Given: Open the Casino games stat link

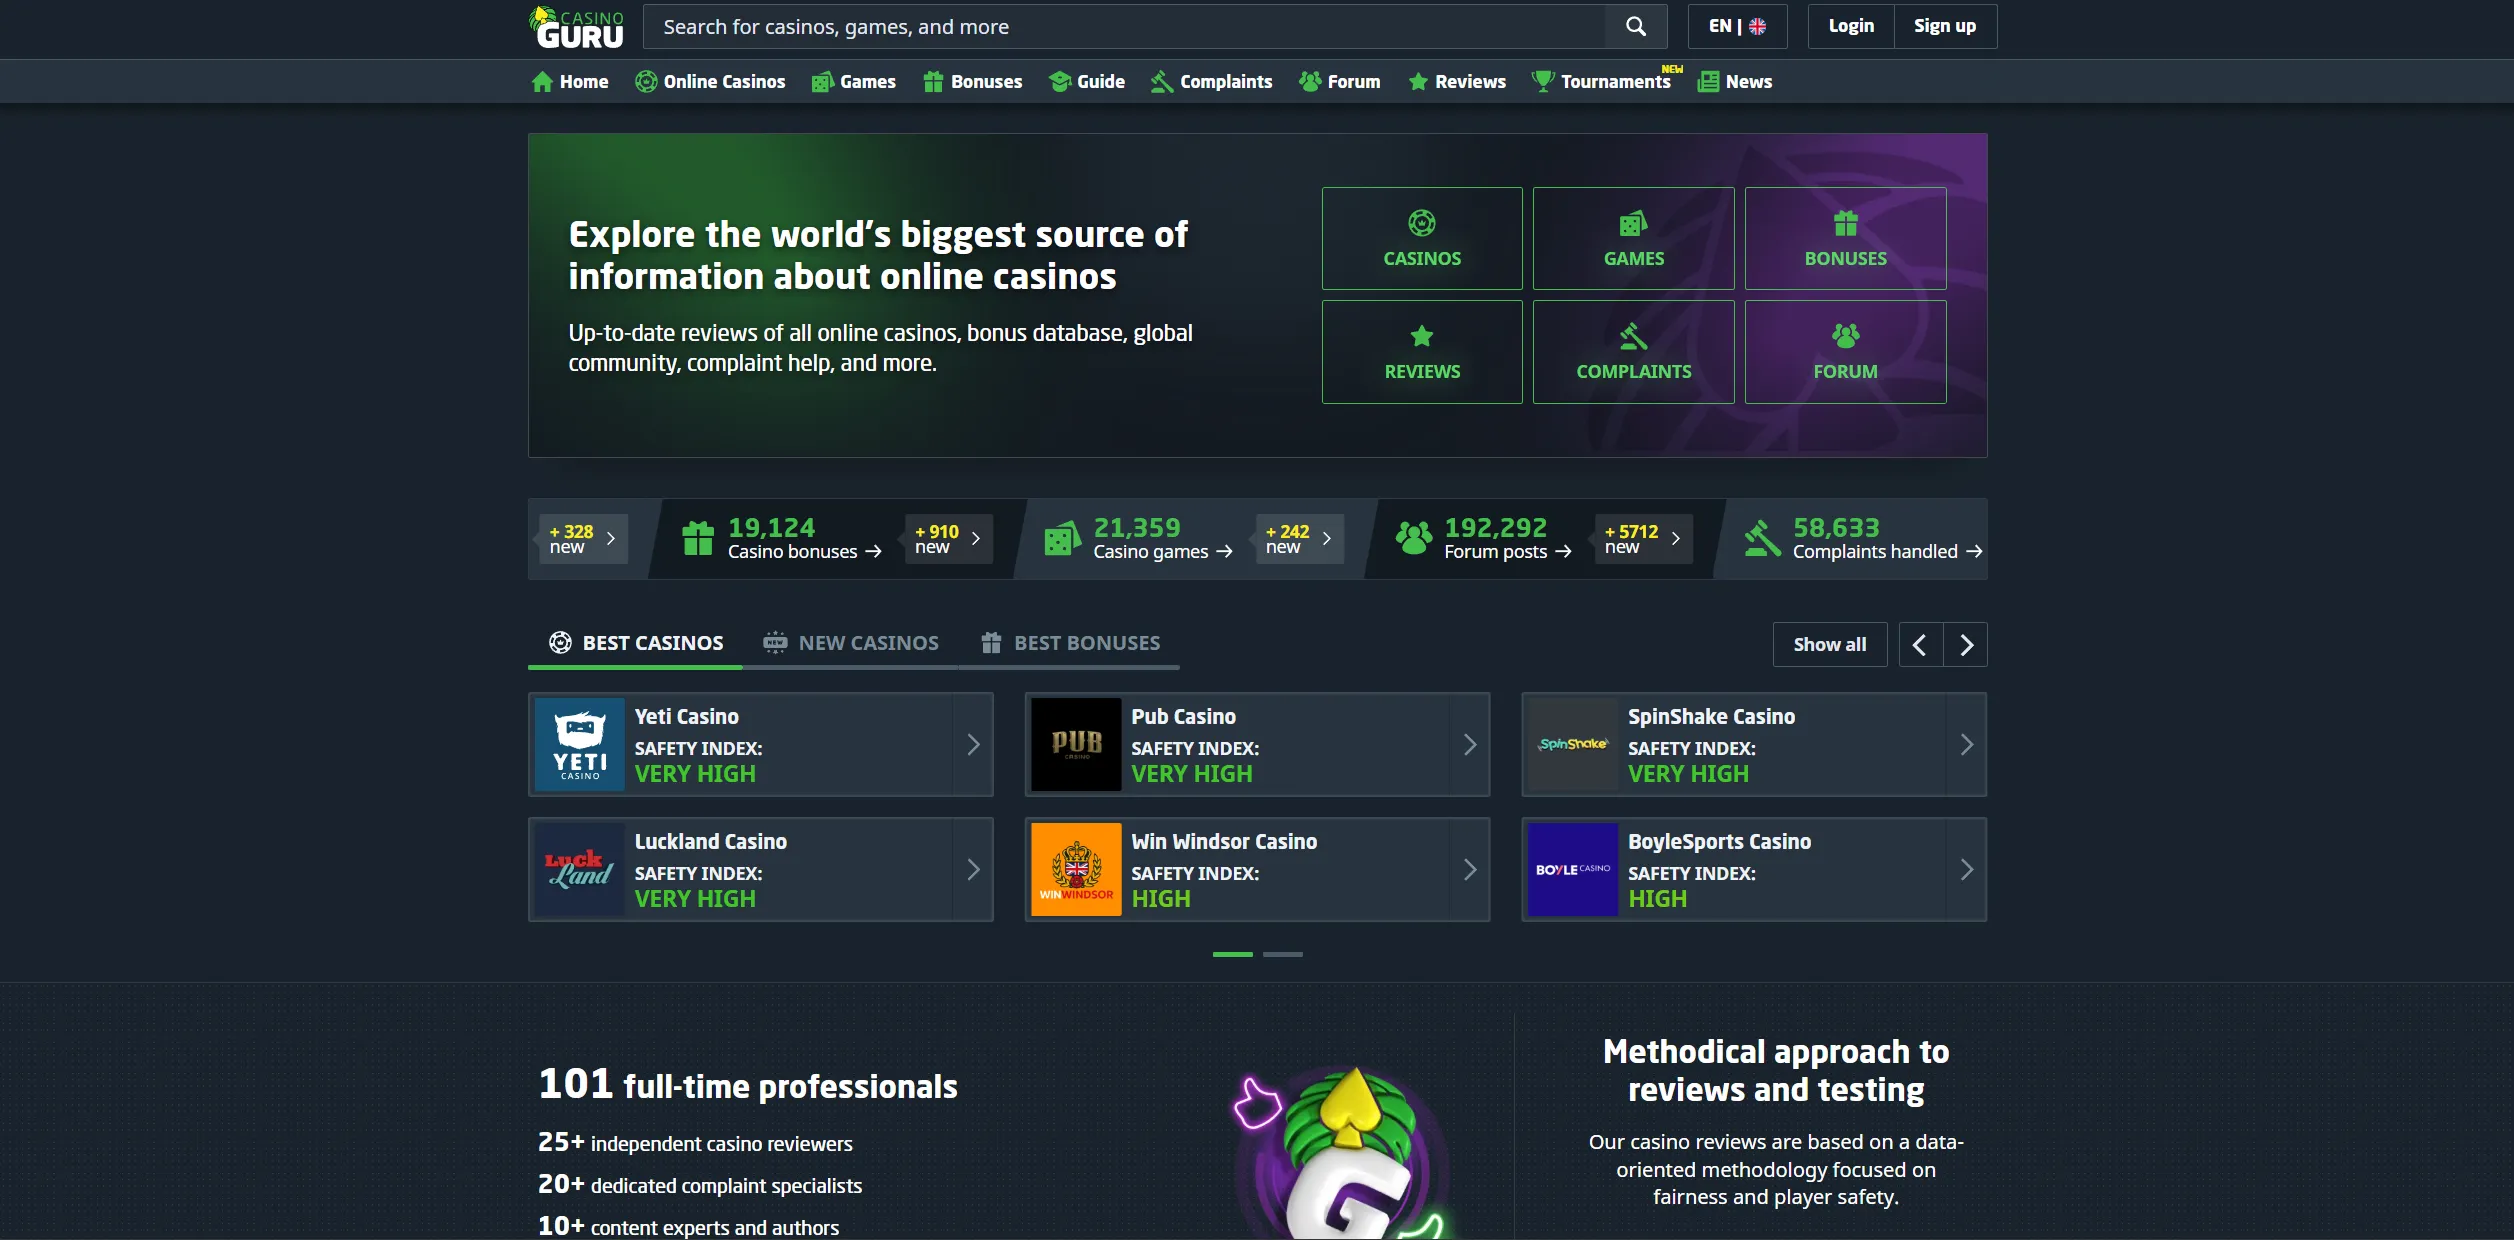Looking at the screenshot, I should (x=1163, y=552).
